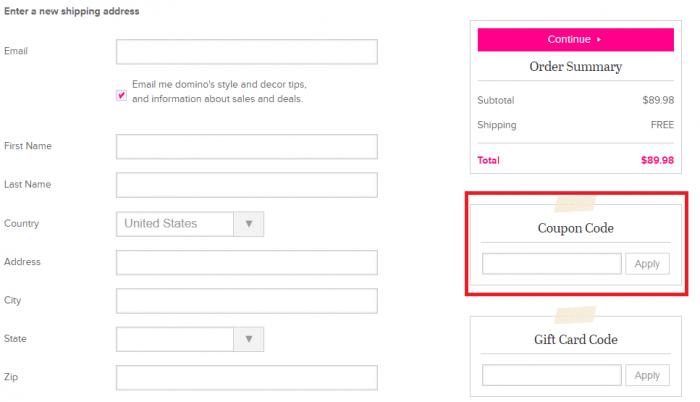Screen dimensions: 700x402
Task: Click the Gift Card Code input box
Action: (x=551, y=375)
